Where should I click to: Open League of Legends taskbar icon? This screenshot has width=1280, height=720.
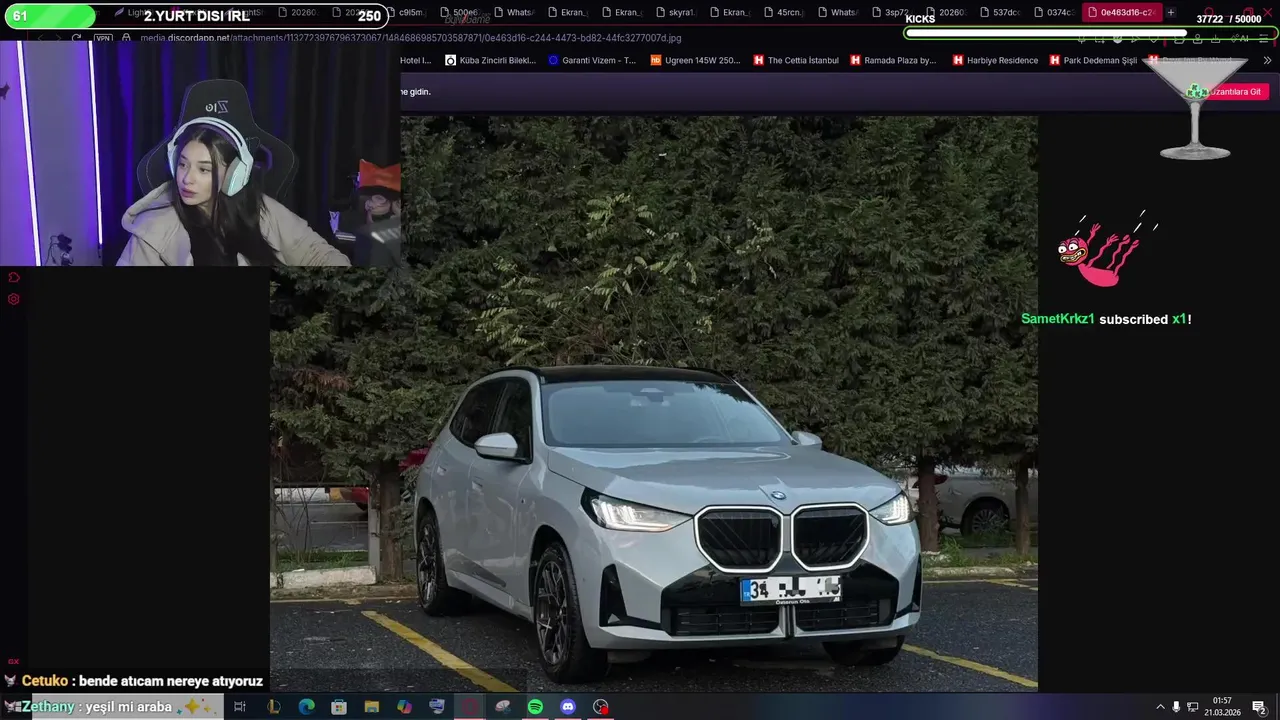[x=273, y=707]
